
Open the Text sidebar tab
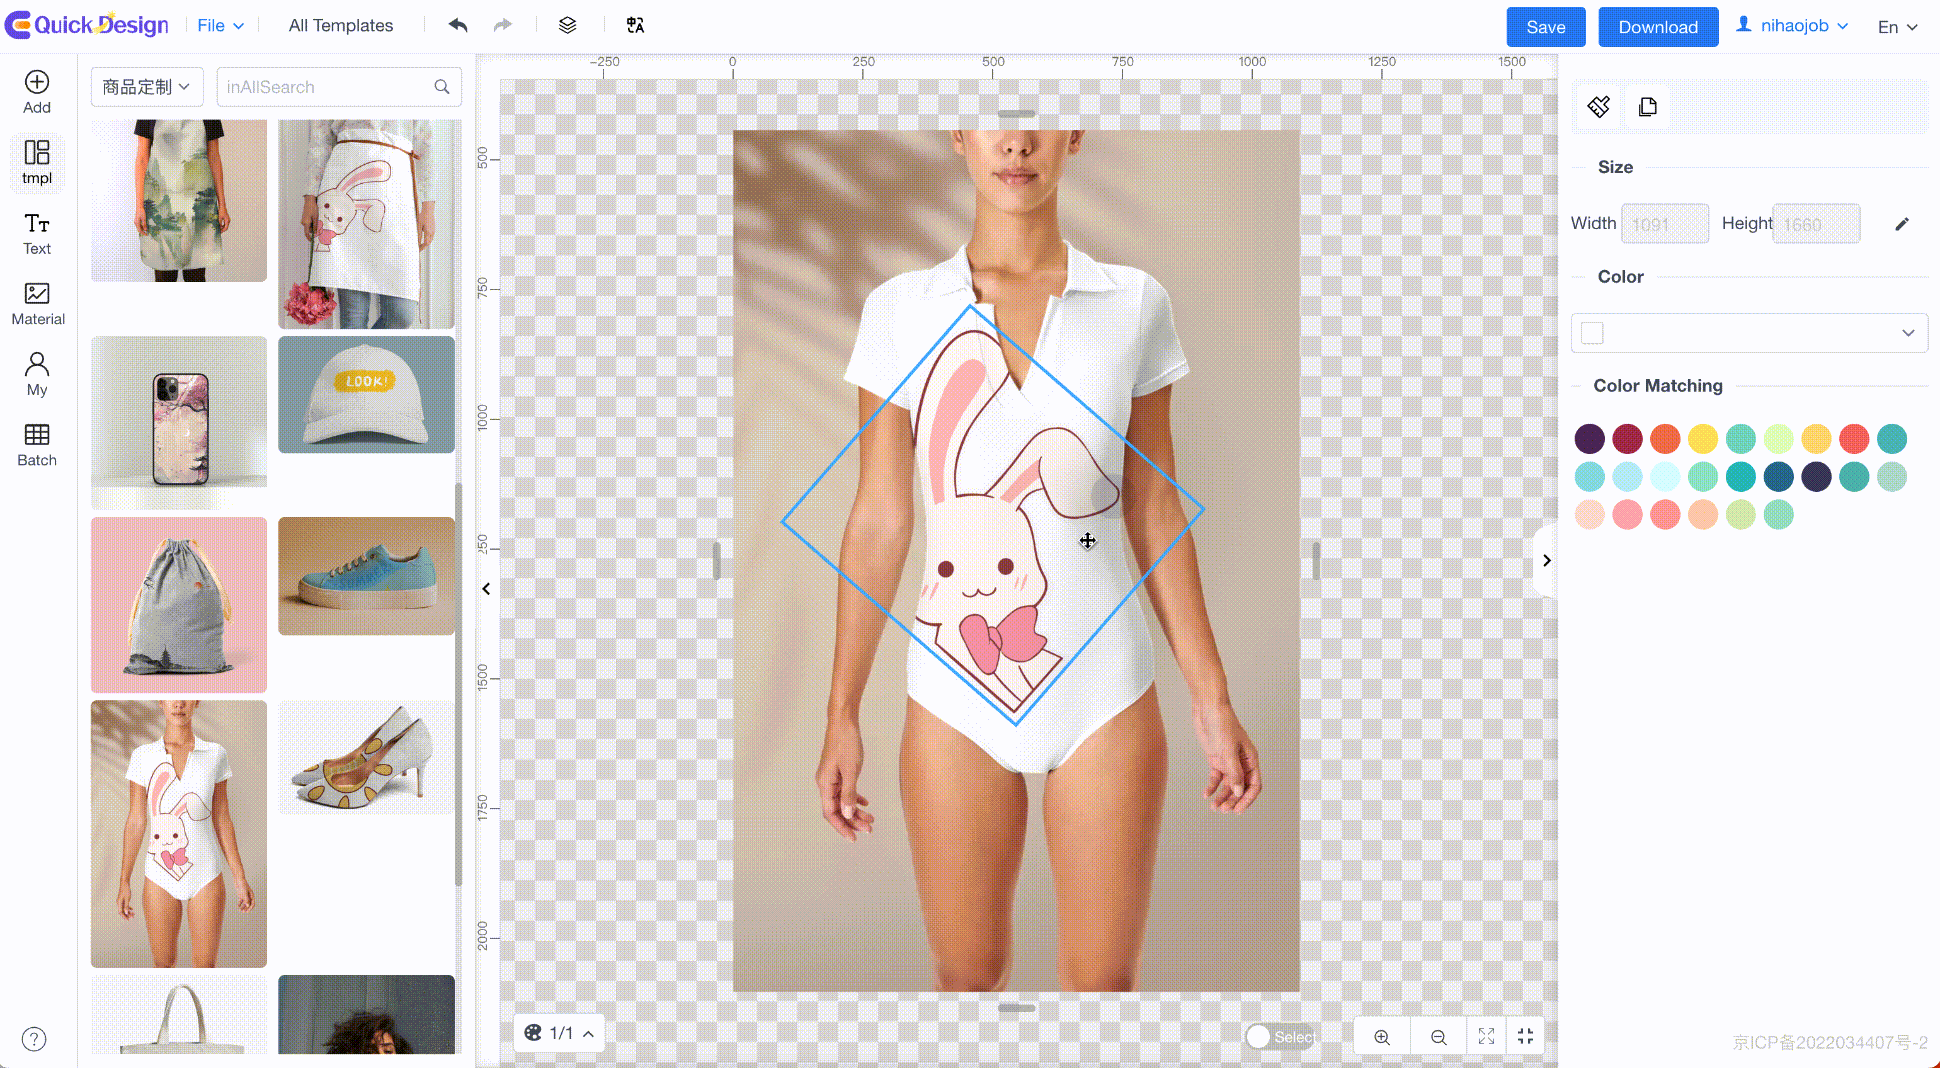click(x=37, y=233)
